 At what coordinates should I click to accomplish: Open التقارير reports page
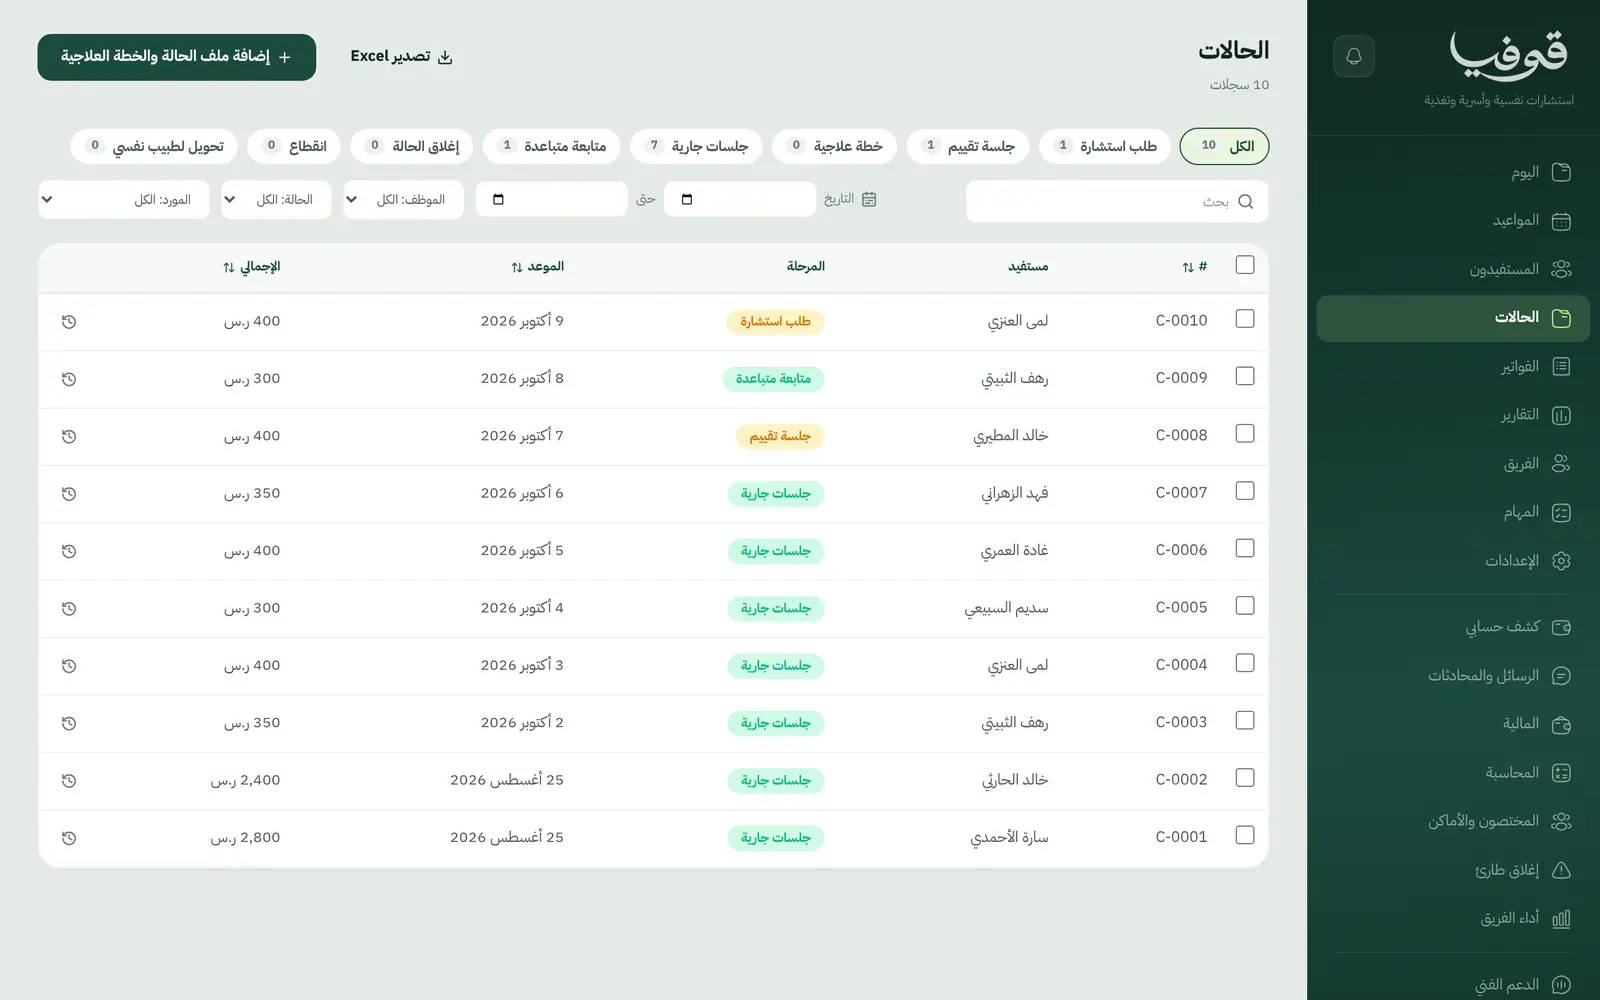click(1453, 415)
